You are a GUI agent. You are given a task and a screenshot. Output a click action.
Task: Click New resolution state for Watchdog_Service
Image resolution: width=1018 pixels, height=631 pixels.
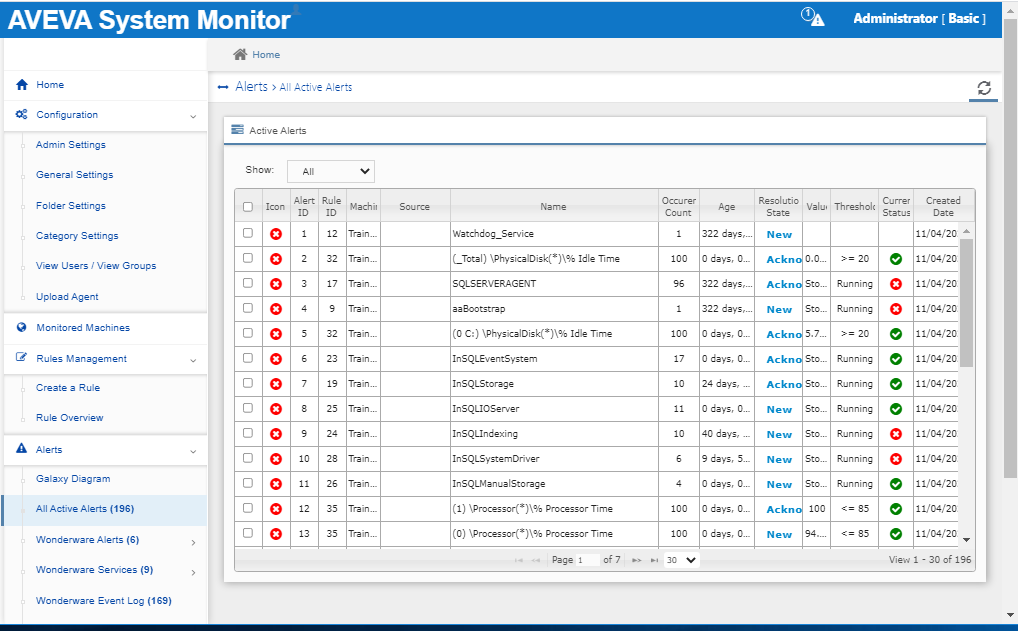[x=779, y=235]
